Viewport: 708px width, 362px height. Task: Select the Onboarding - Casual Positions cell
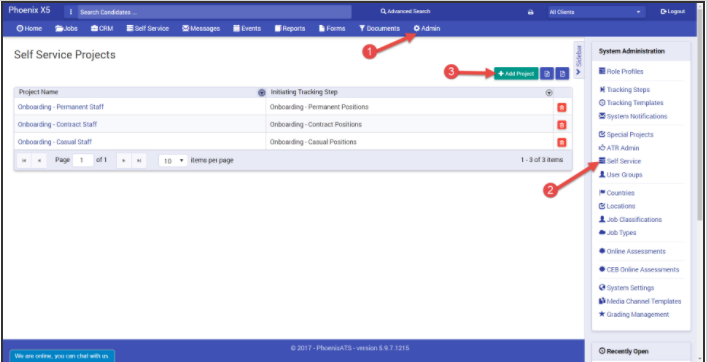pos(409,142)
